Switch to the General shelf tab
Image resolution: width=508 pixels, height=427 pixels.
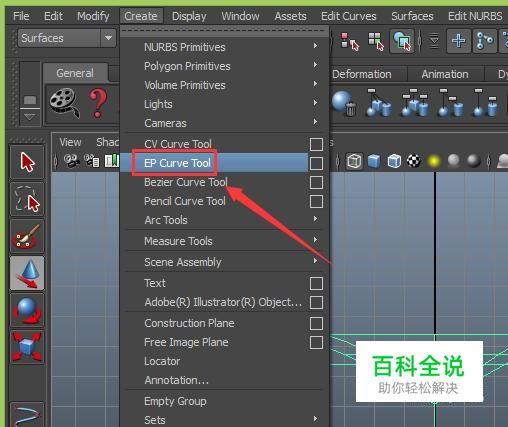tap(75, 73)
